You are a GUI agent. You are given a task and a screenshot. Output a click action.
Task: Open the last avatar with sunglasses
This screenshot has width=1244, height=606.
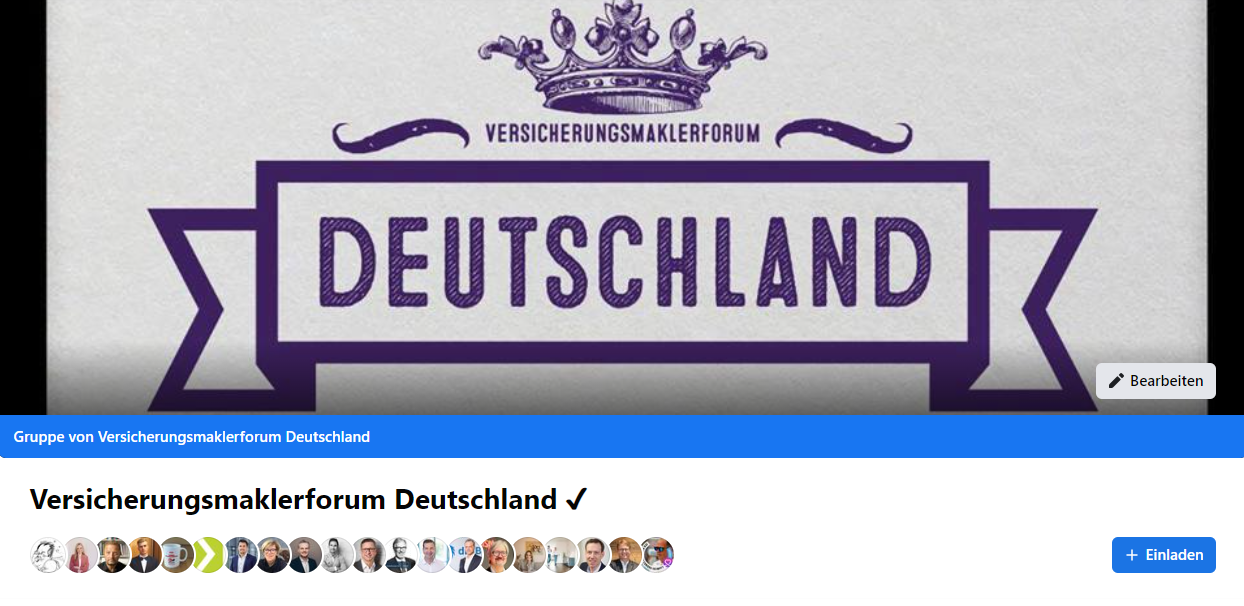pyautogui.click(x=656, y=555)
